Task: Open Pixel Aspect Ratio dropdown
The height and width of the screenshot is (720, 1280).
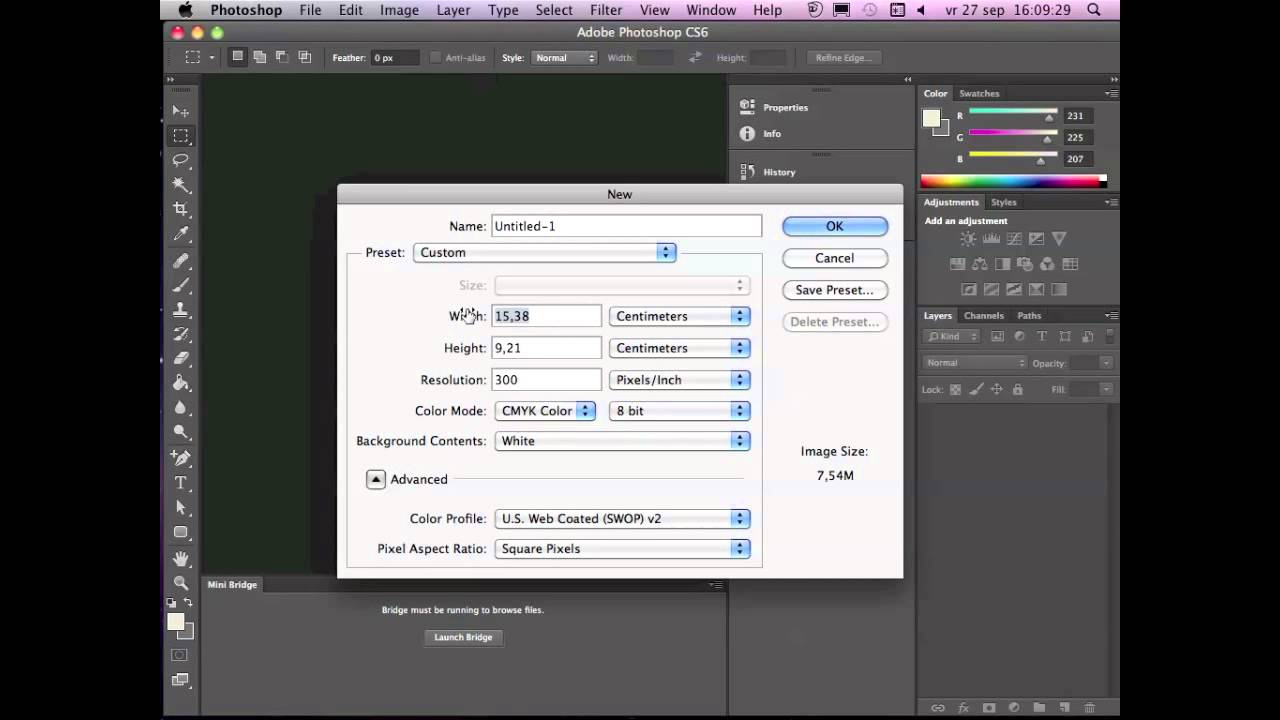Action: coord(622,549)
